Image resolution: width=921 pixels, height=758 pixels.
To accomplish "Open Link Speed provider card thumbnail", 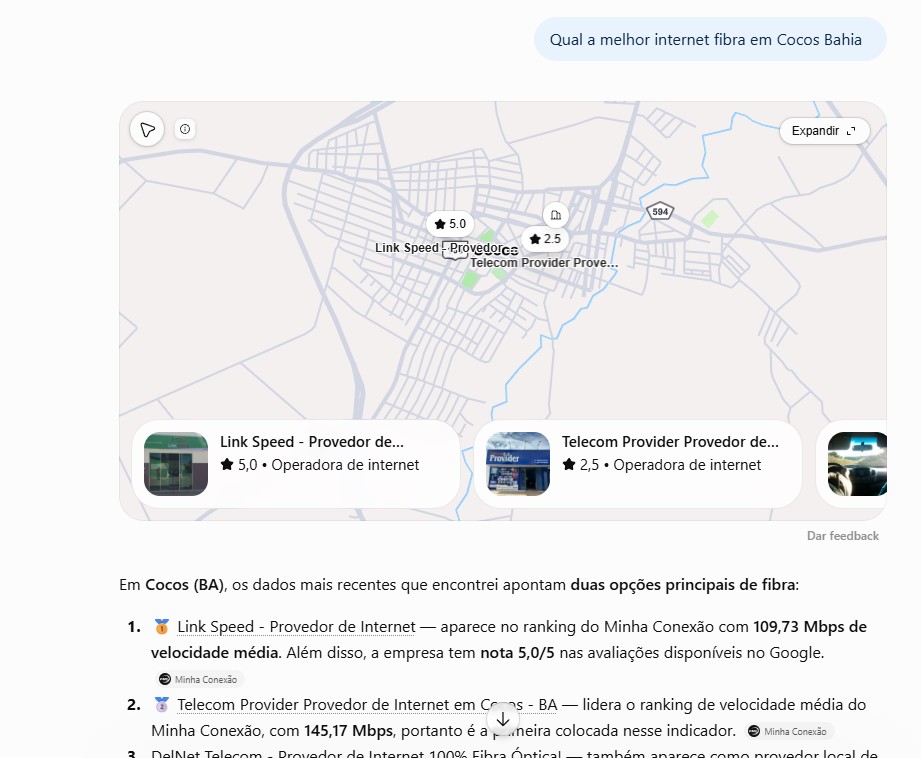I will tap(176, 464).
